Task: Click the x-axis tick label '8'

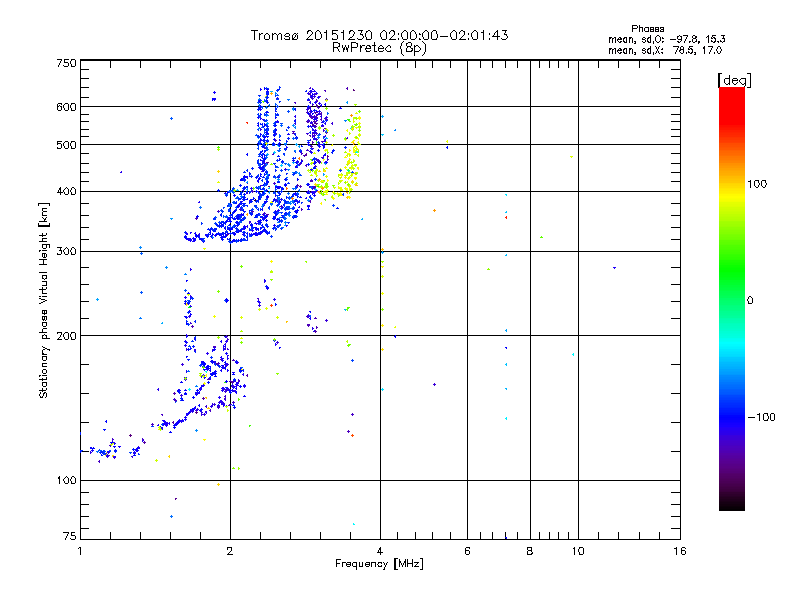Action: coord(530,551)
